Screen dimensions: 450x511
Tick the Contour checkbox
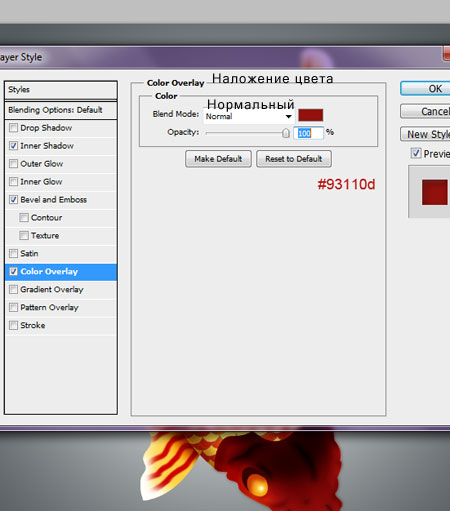pyautogui.click(x=24, y=218)
